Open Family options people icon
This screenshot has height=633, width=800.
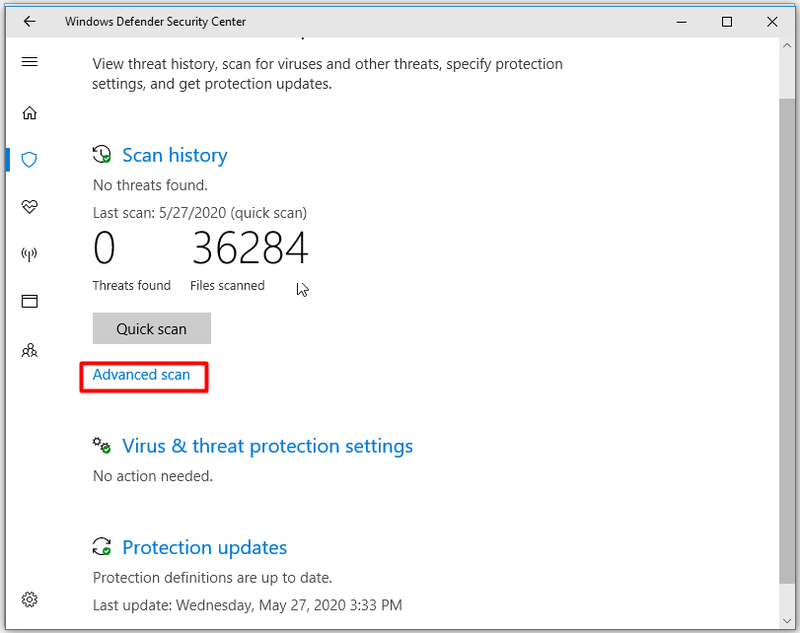(30, 350)
